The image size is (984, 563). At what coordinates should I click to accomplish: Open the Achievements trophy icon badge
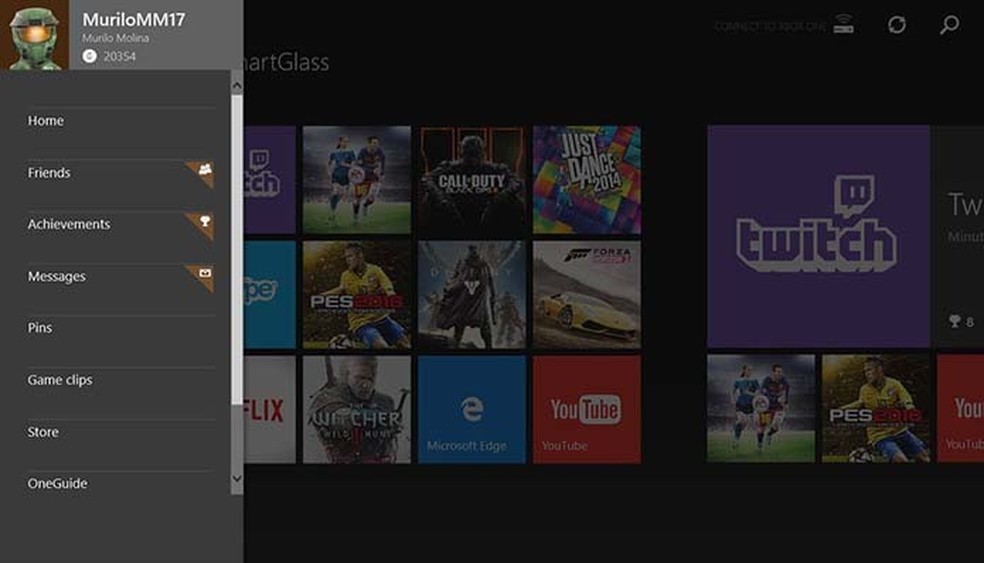click(x=205, y=221)
